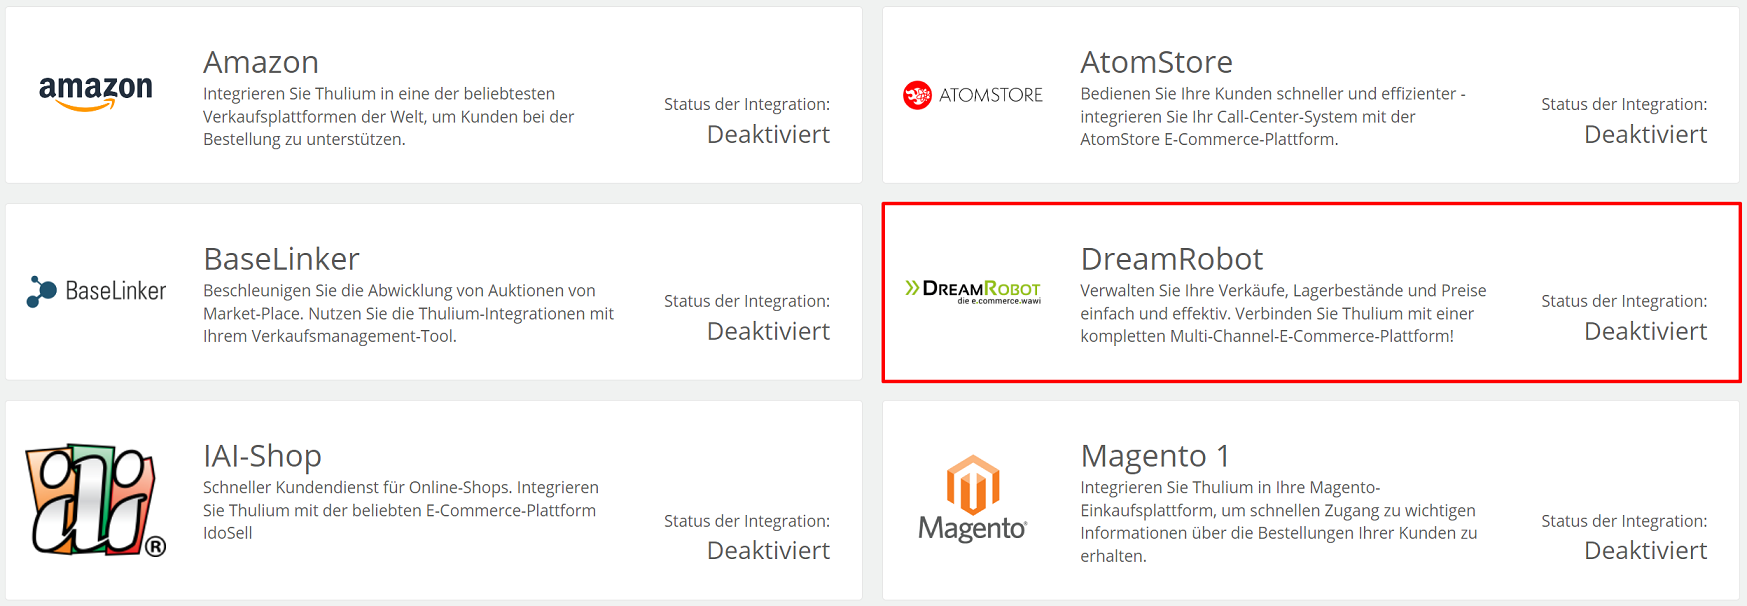The image size is (1747, 606).
Task: Click the AtomStore description text
Action: pos(1273,116)
